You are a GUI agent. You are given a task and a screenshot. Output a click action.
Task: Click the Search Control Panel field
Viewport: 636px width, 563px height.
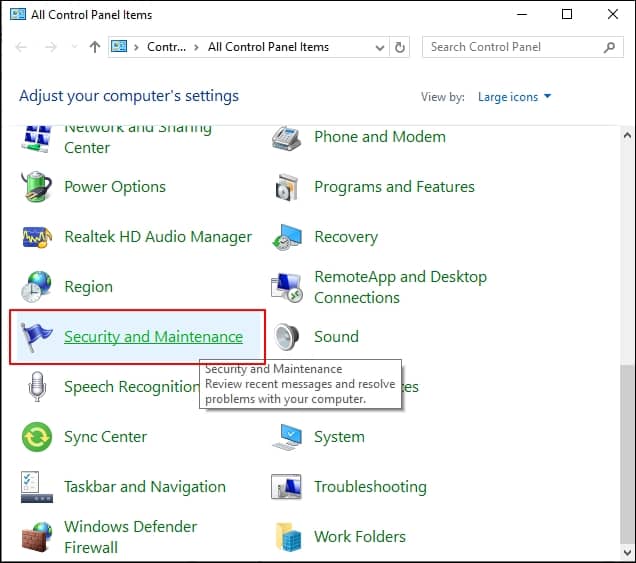point(522,47)
